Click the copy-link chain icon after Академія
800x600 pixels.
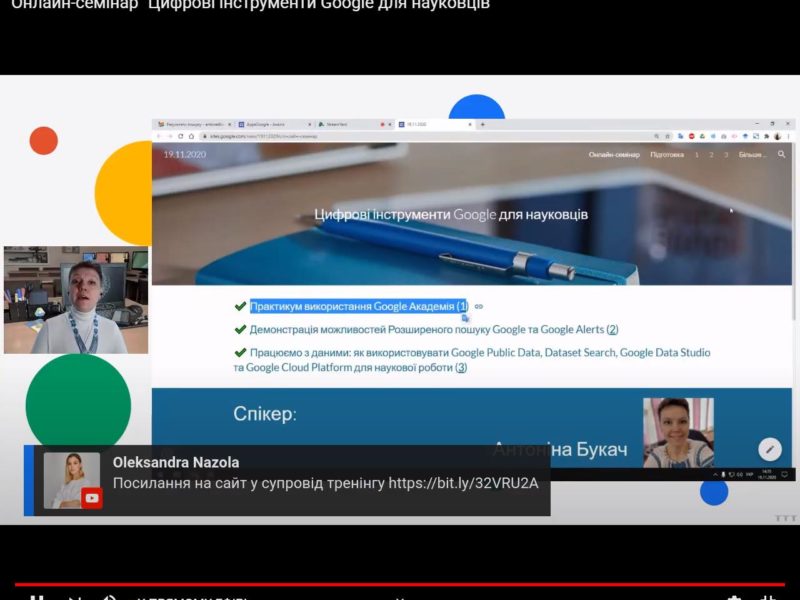click(478, 306)
